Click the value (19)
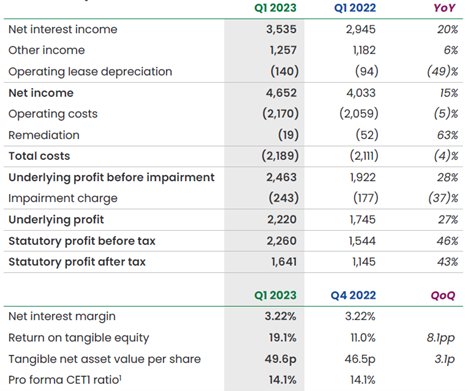Viewport: 468px width, 391px height. coord(288,135)
